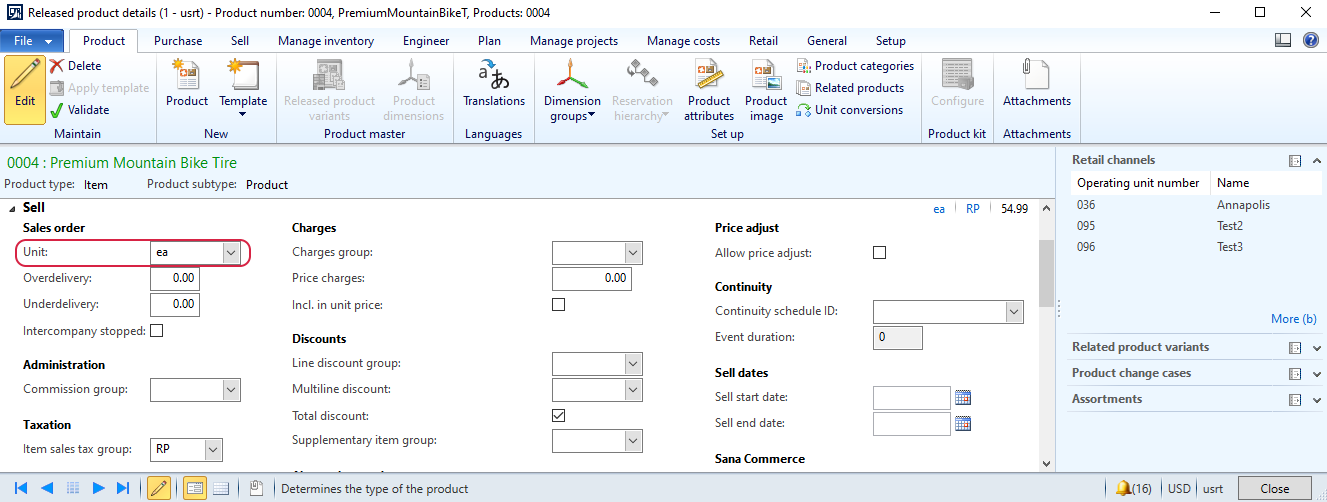Create a new Product via ribbon icon
Screen dimensions: 1327x502
coord(187,84)
